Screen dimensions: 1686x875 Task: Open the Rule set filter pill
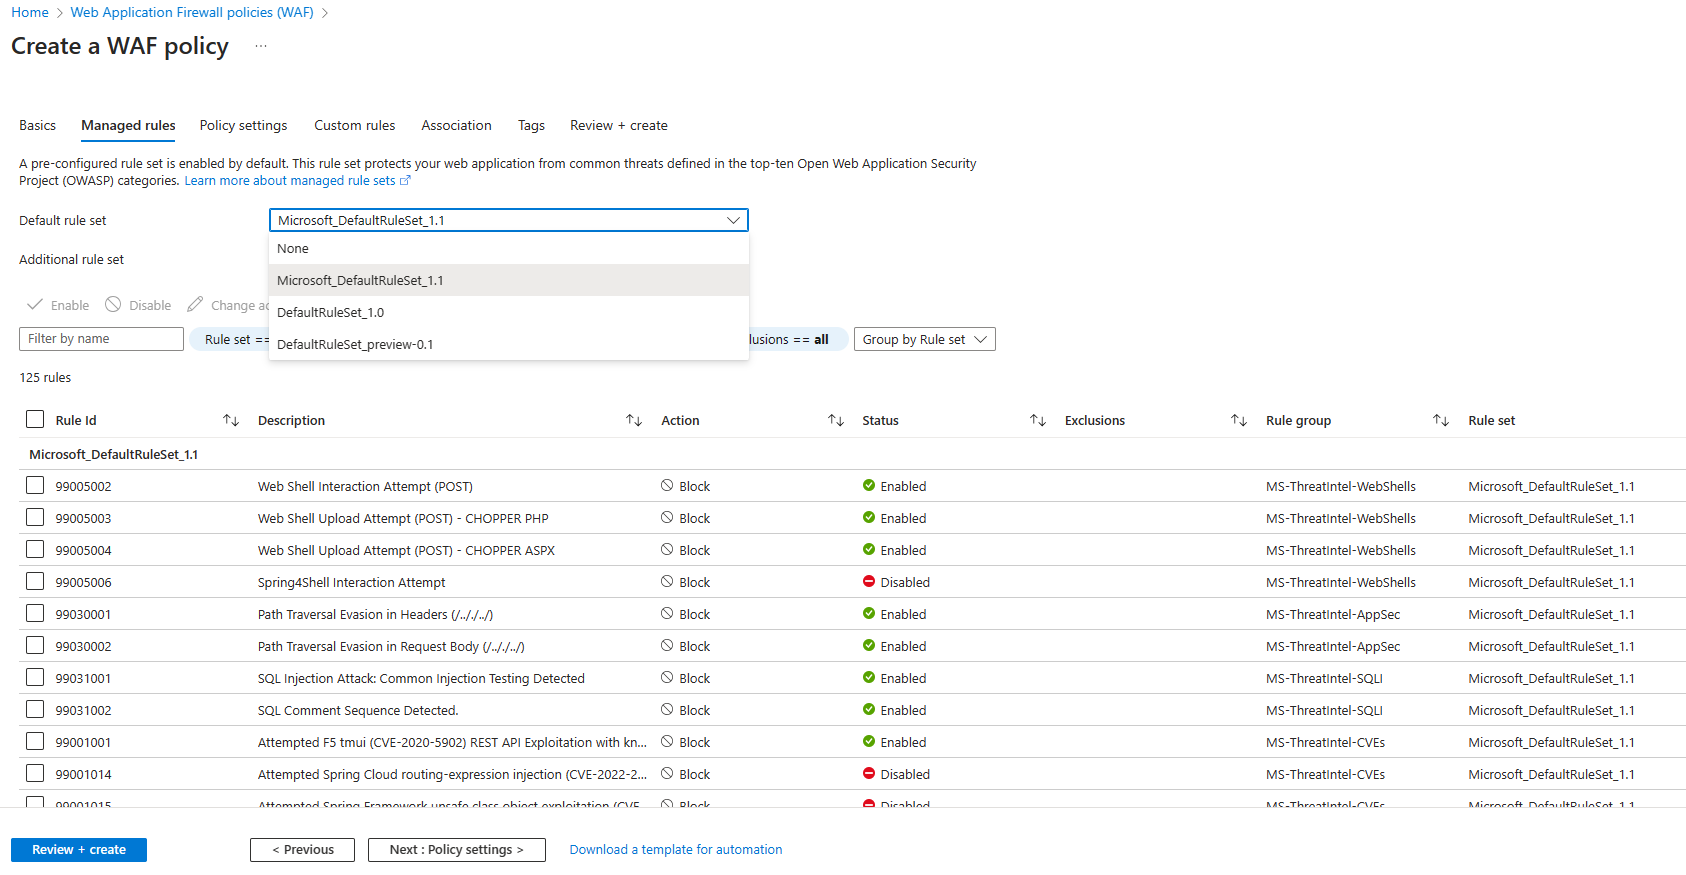pyautogui.click(x=230, y=339)
